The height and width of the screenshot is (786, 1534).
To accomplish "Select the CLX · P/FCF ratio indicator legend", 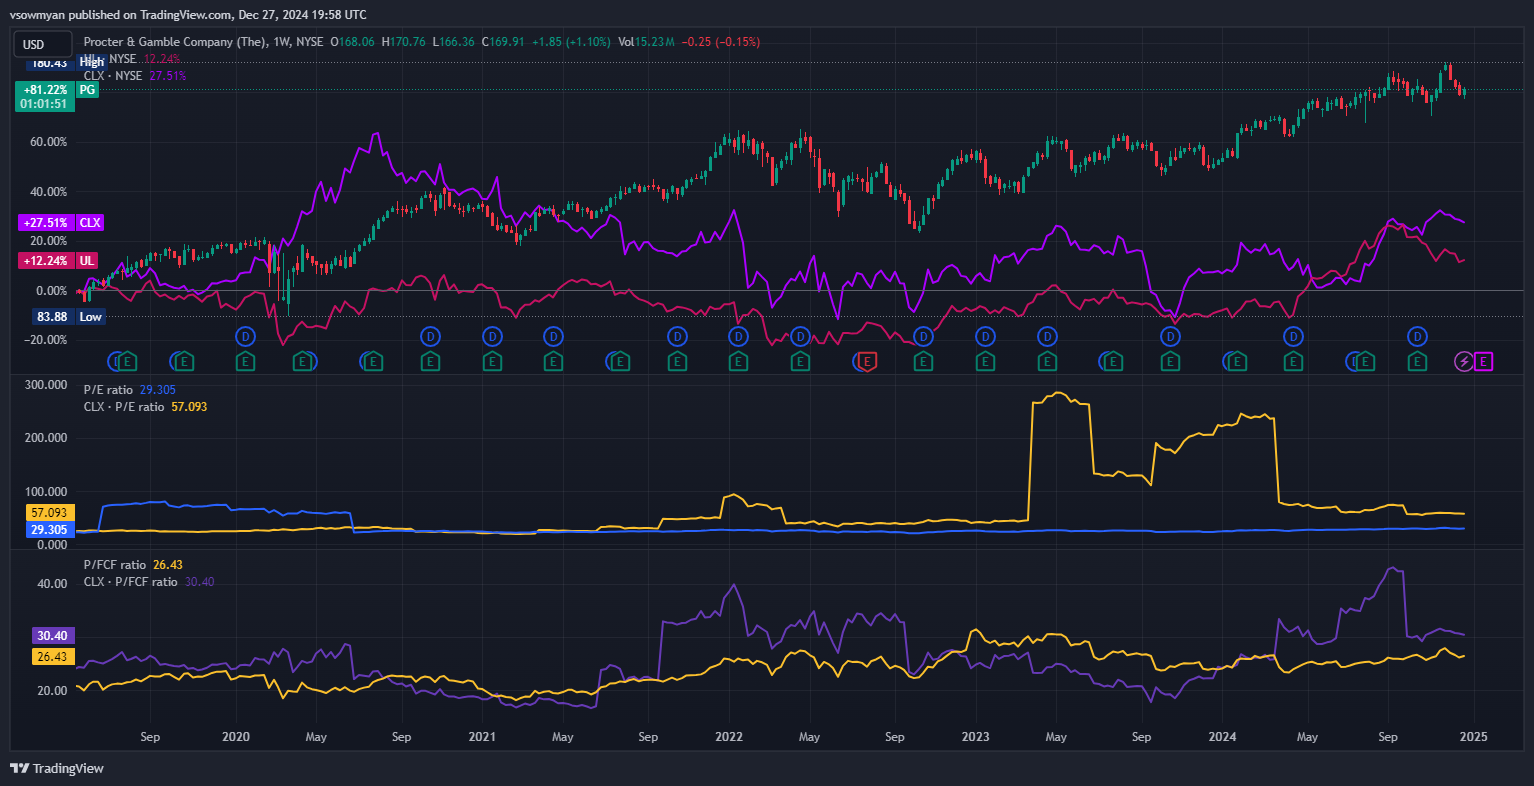I will (x=149, y=582).
